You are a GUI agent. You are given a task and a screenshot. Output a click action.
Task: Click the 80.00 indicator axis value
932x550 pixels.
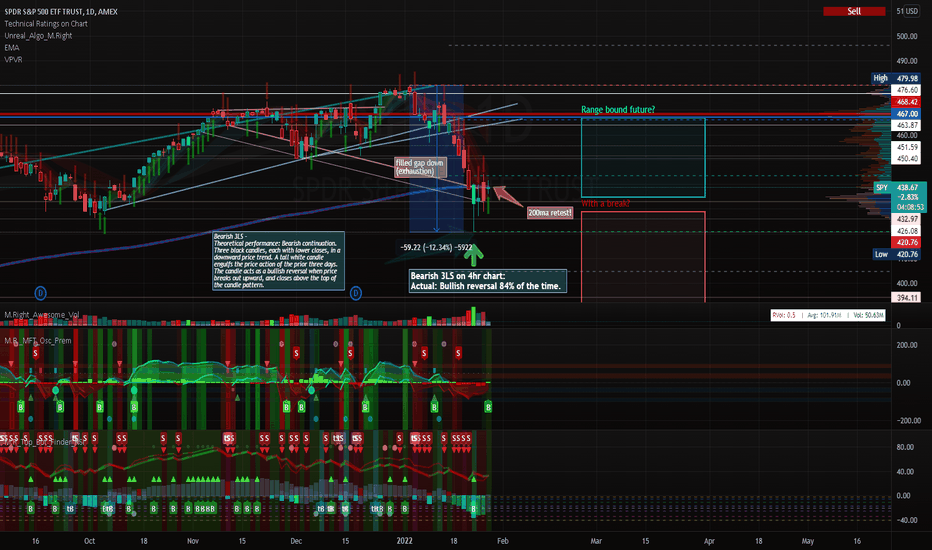pos(905,447)
